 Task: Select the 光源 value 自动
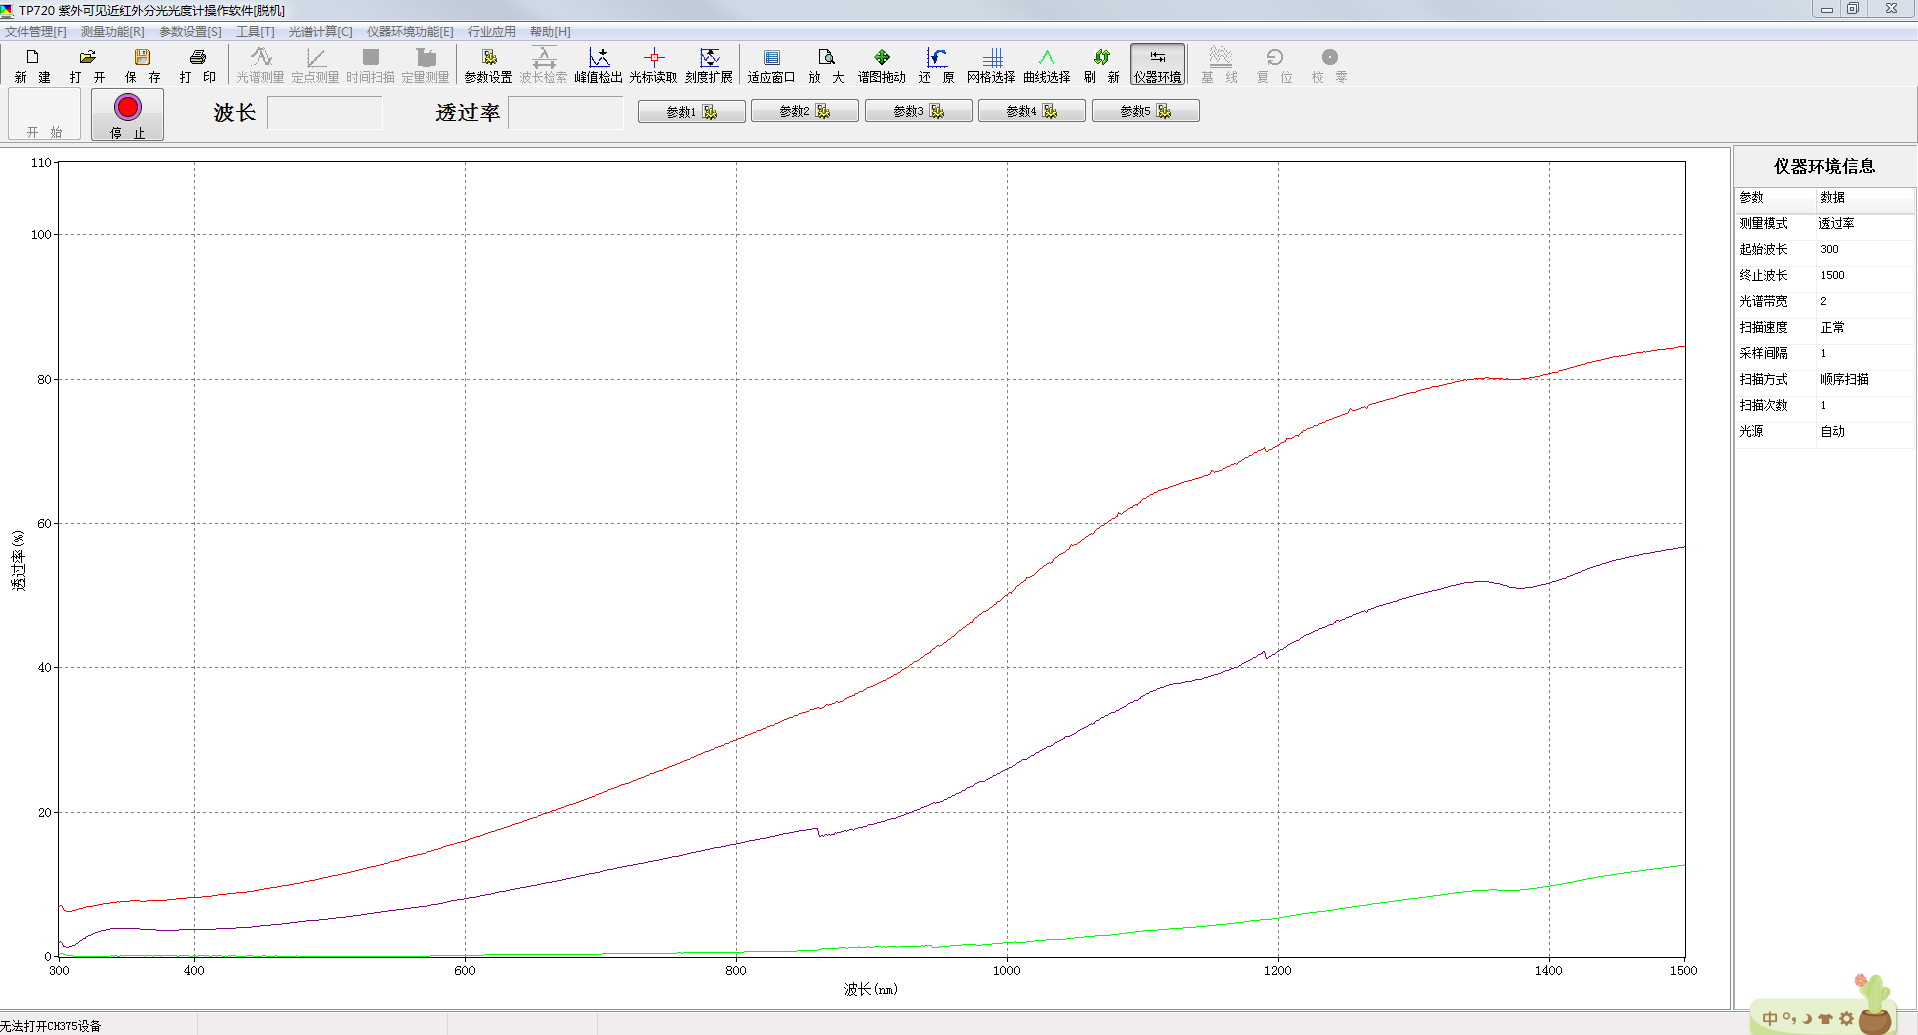coord(1832,432)
